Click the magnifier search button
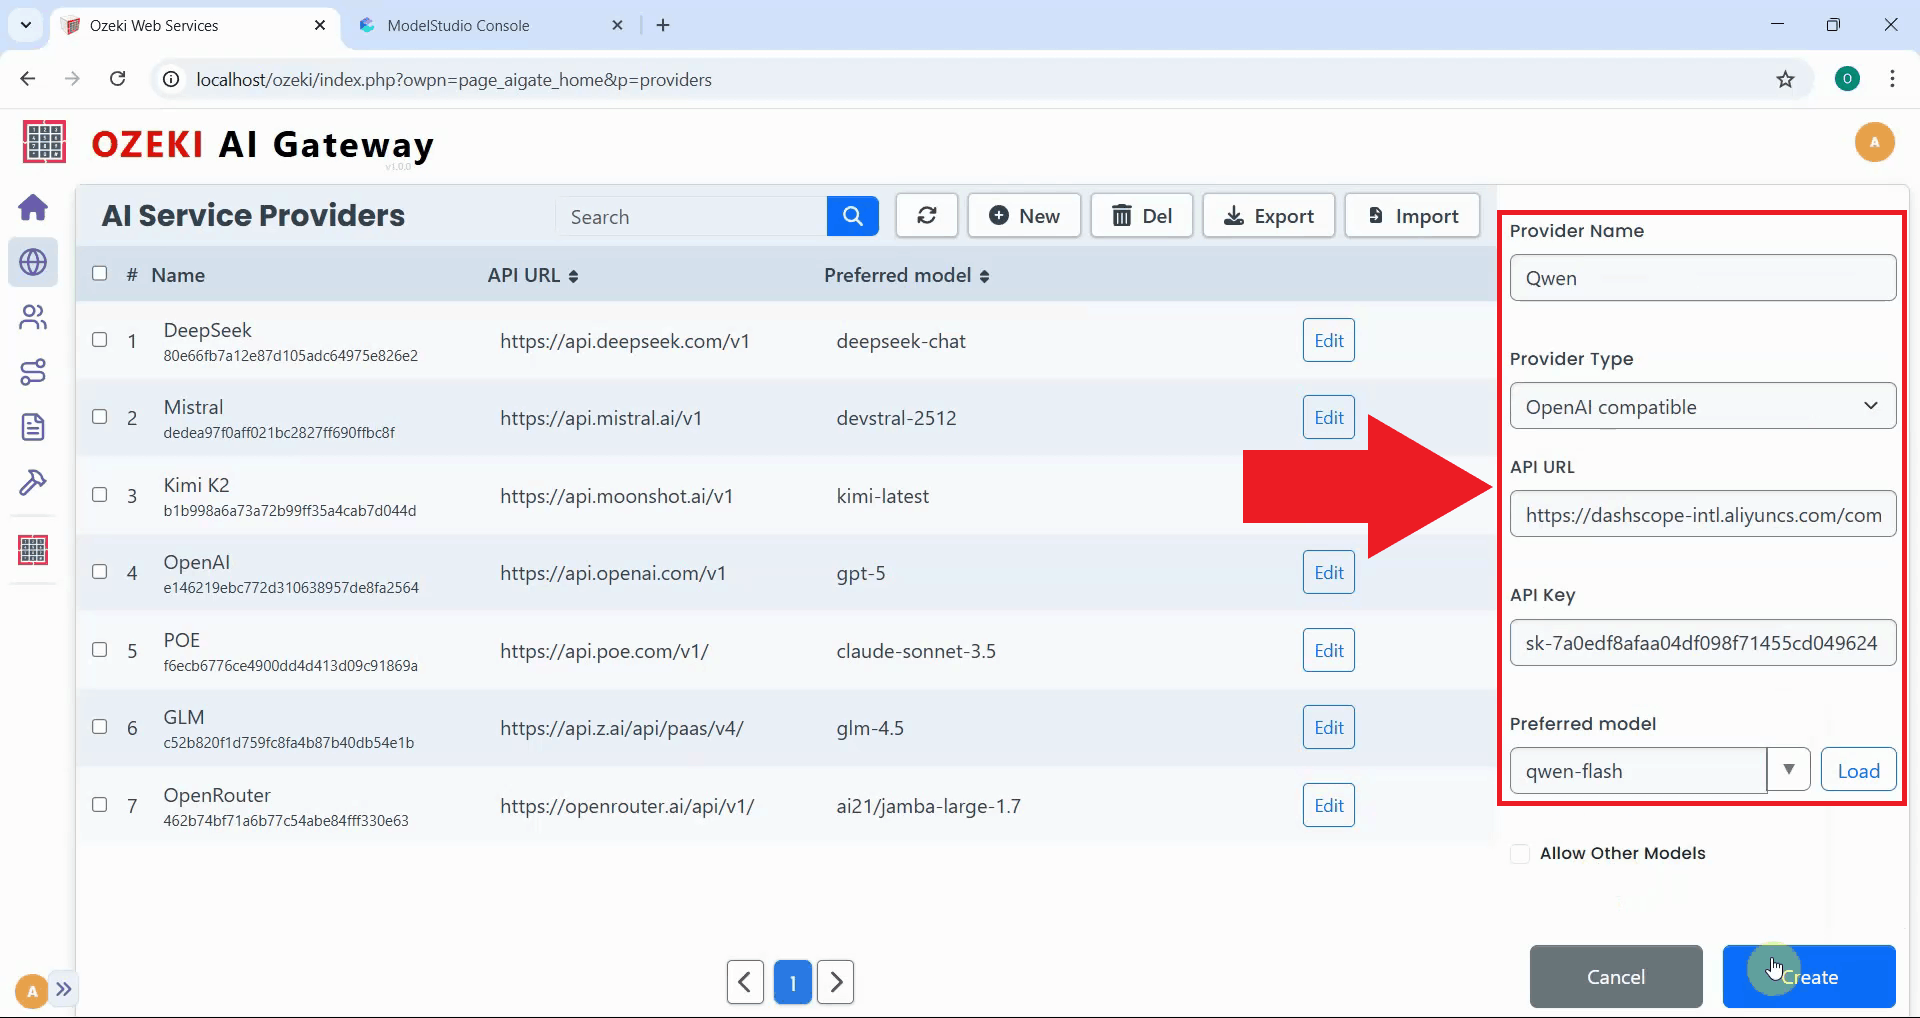This screenshot has width=1920, height=1018. (852, 216)
